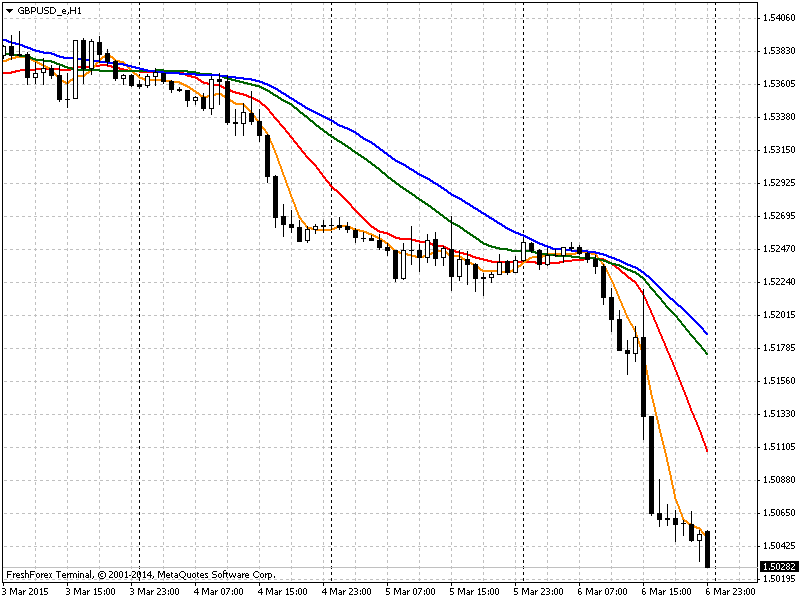
Task: Click the 1.53150 price axis label
Action: 779,150
